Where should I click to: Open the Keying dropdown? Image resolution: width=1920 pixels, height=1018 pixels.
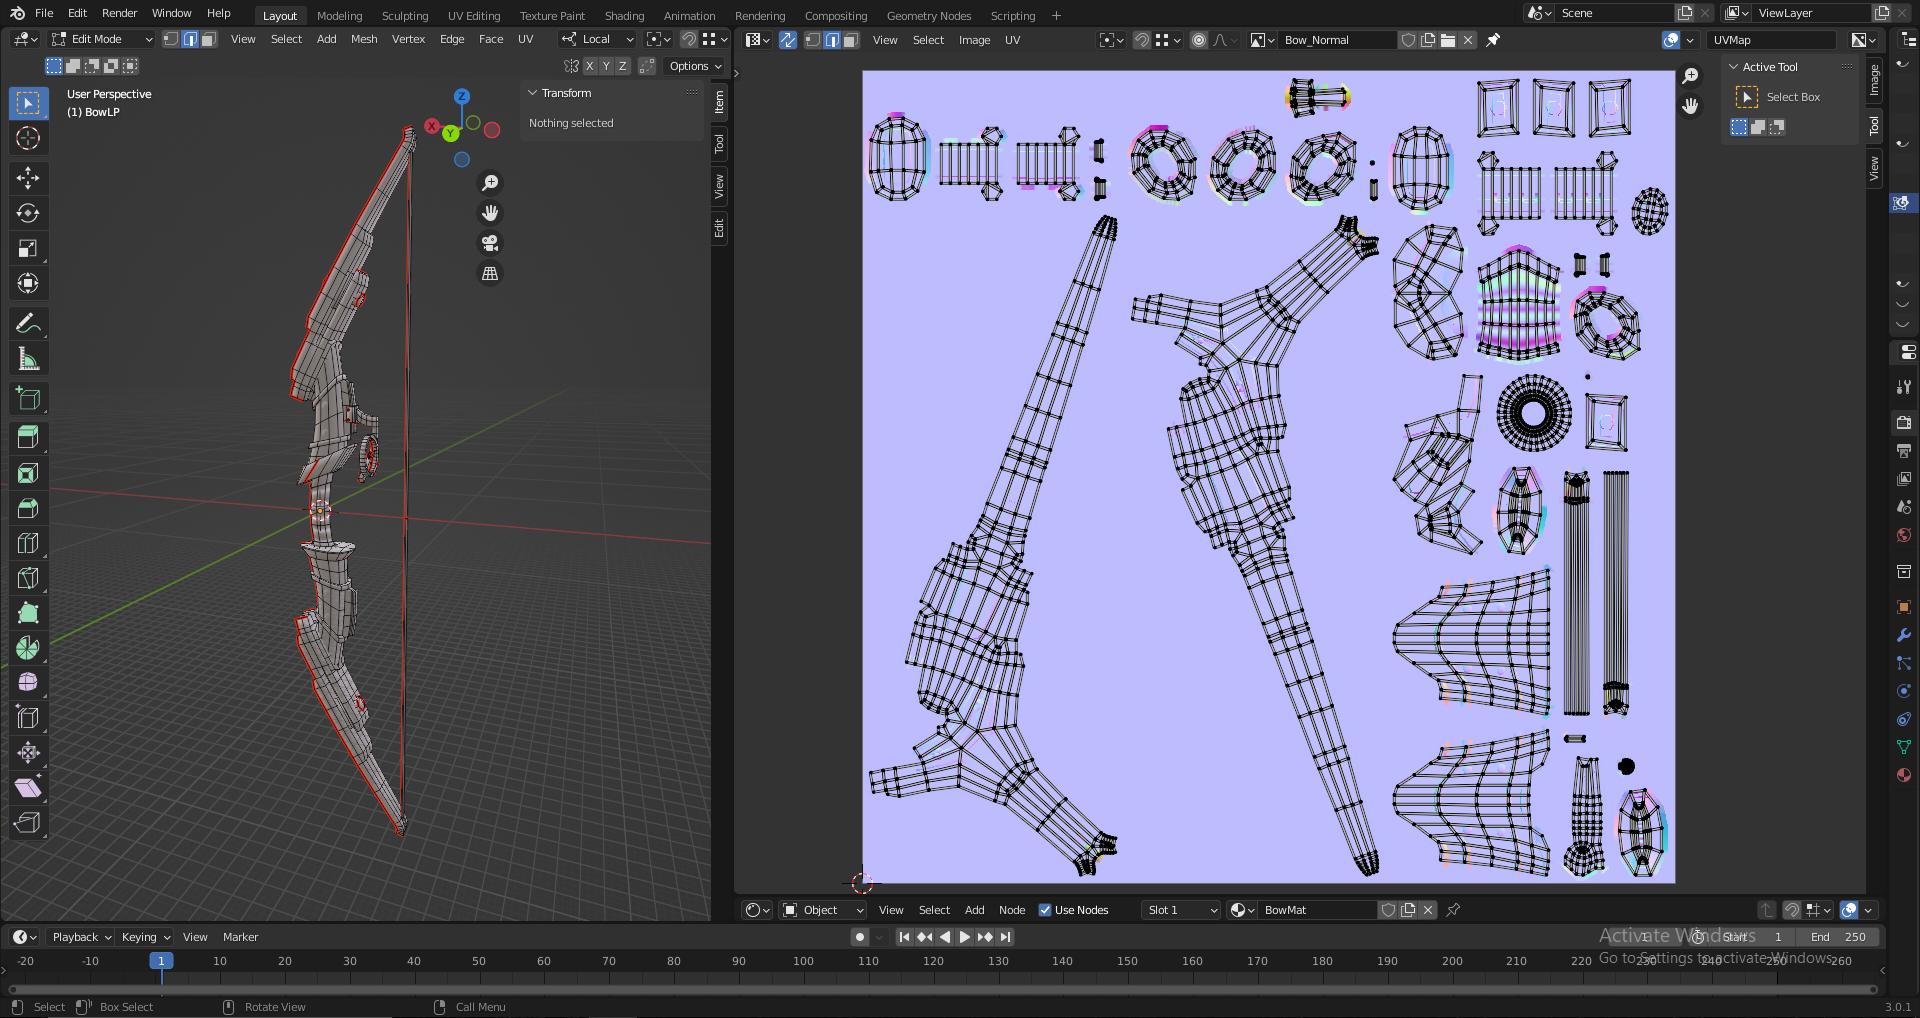[145, 937]
